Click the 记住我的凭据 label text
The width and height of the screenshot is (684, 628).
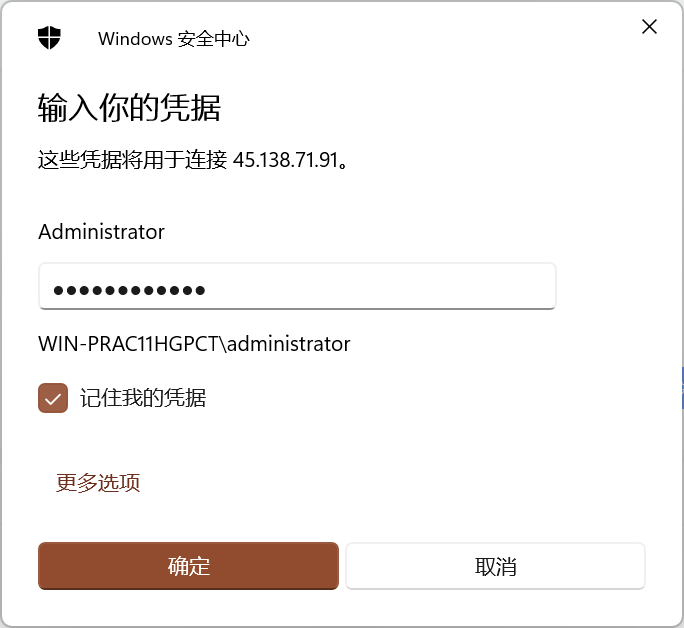[143, 398]
